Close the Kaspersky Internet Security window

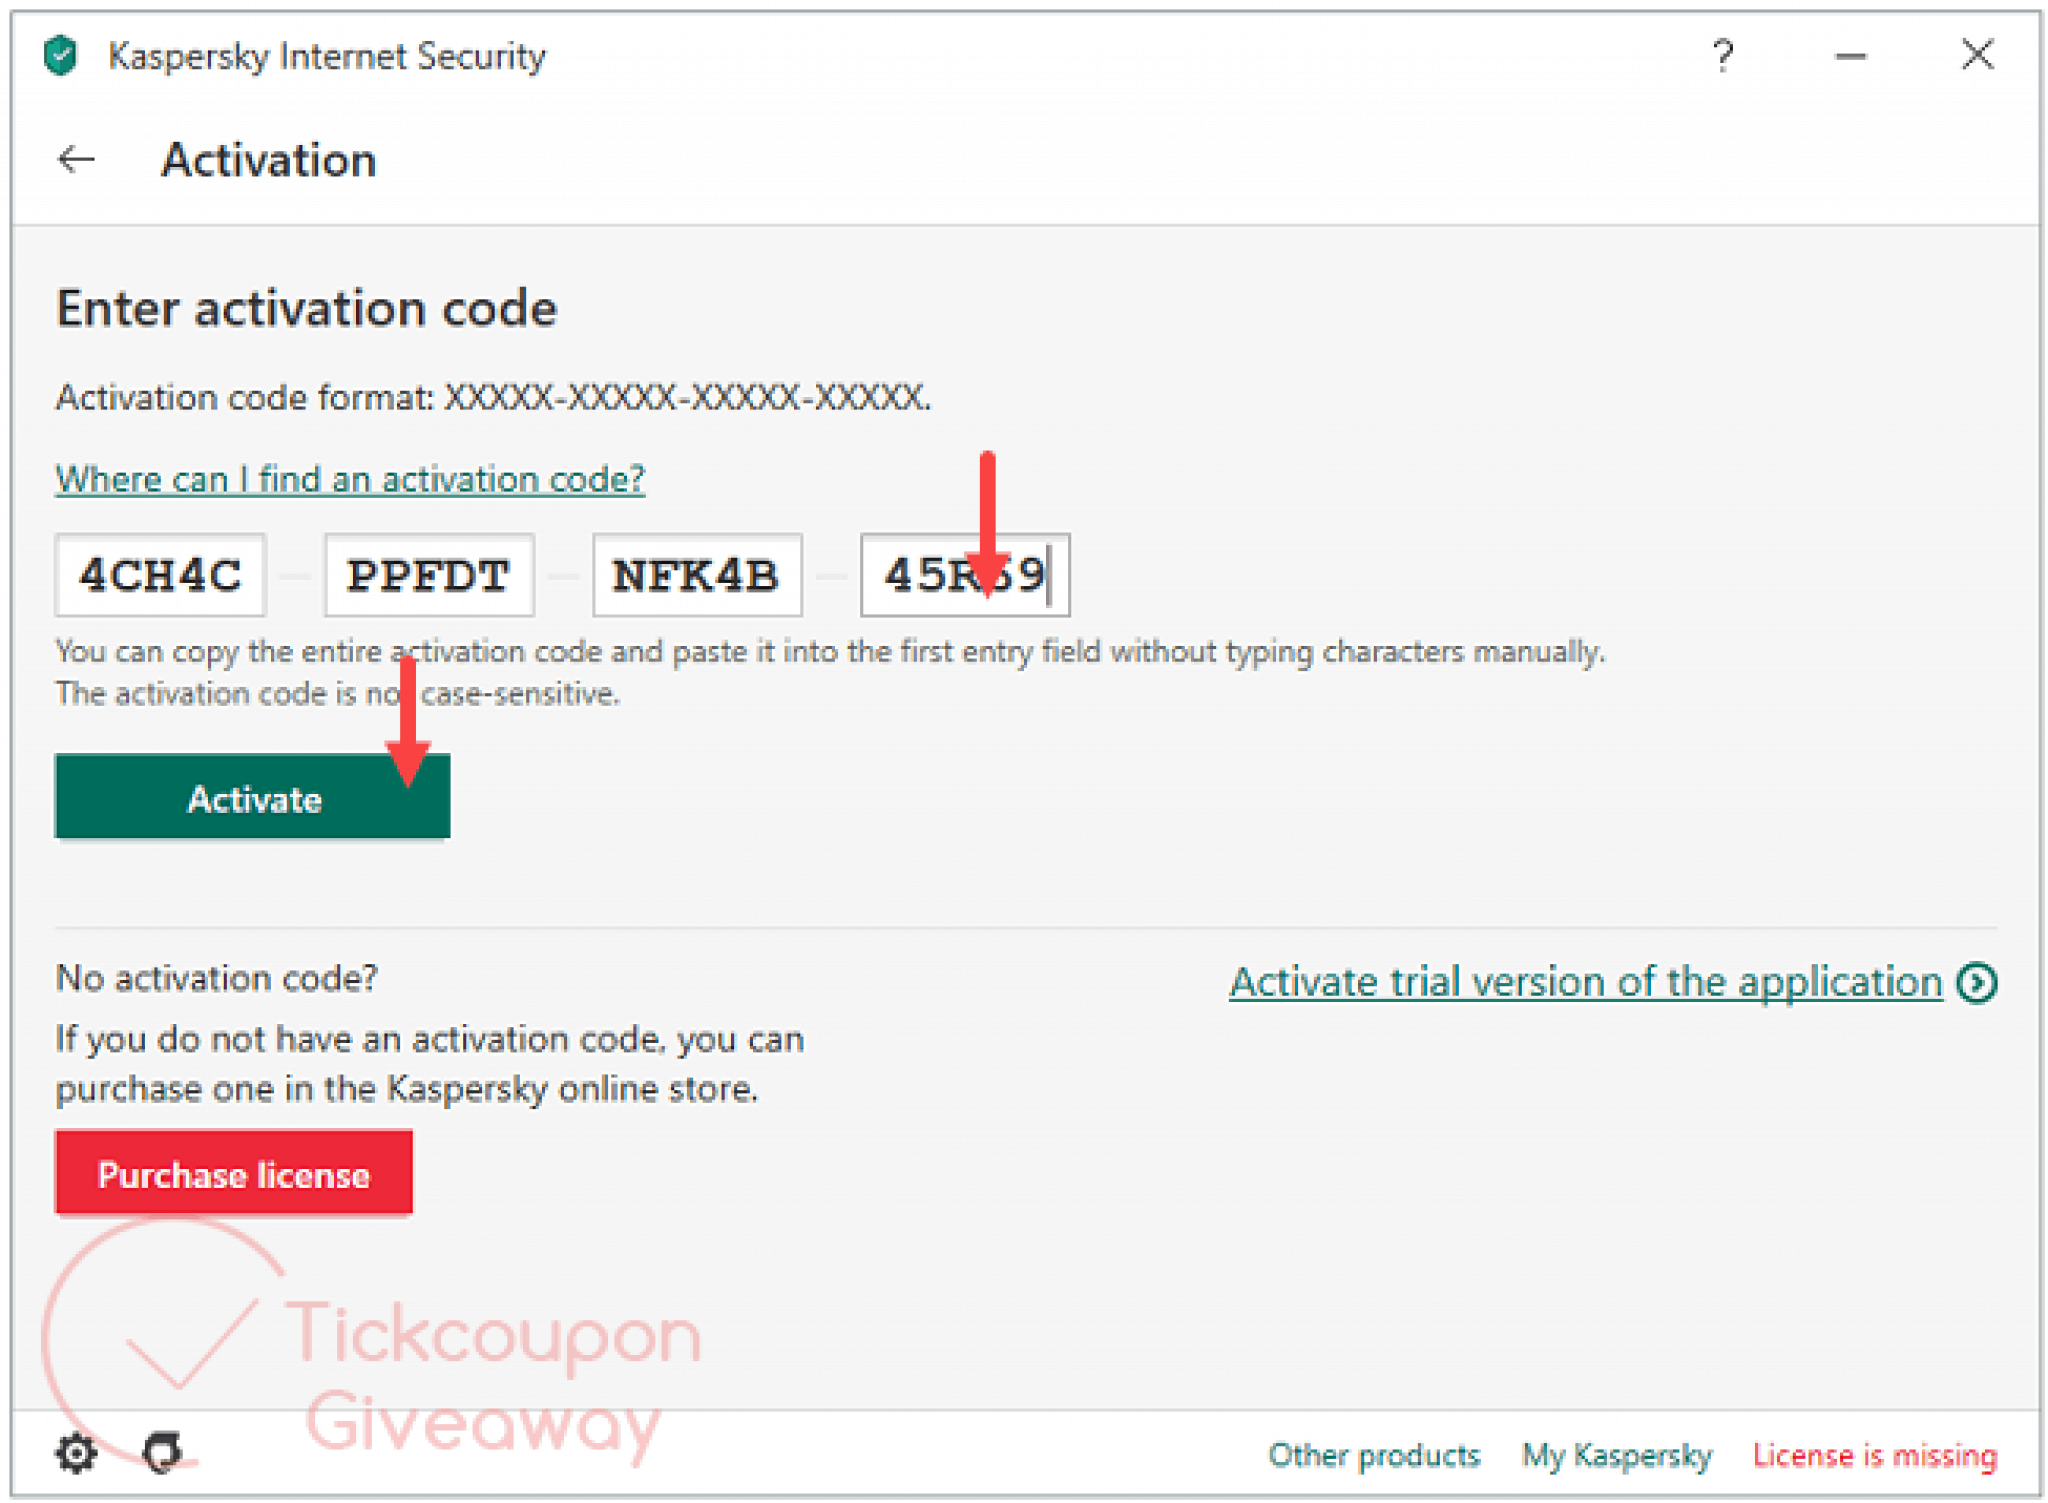[1977, 55]
